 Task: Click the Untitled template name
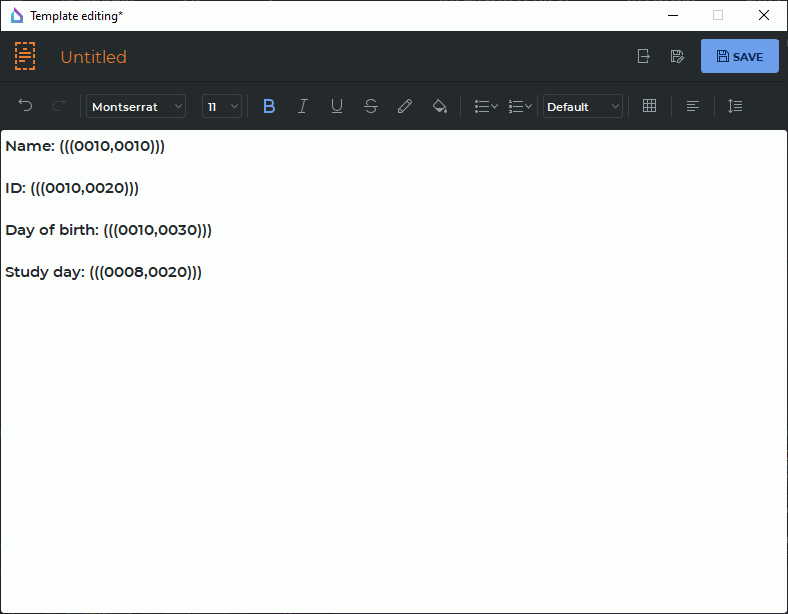pos(93,57)
